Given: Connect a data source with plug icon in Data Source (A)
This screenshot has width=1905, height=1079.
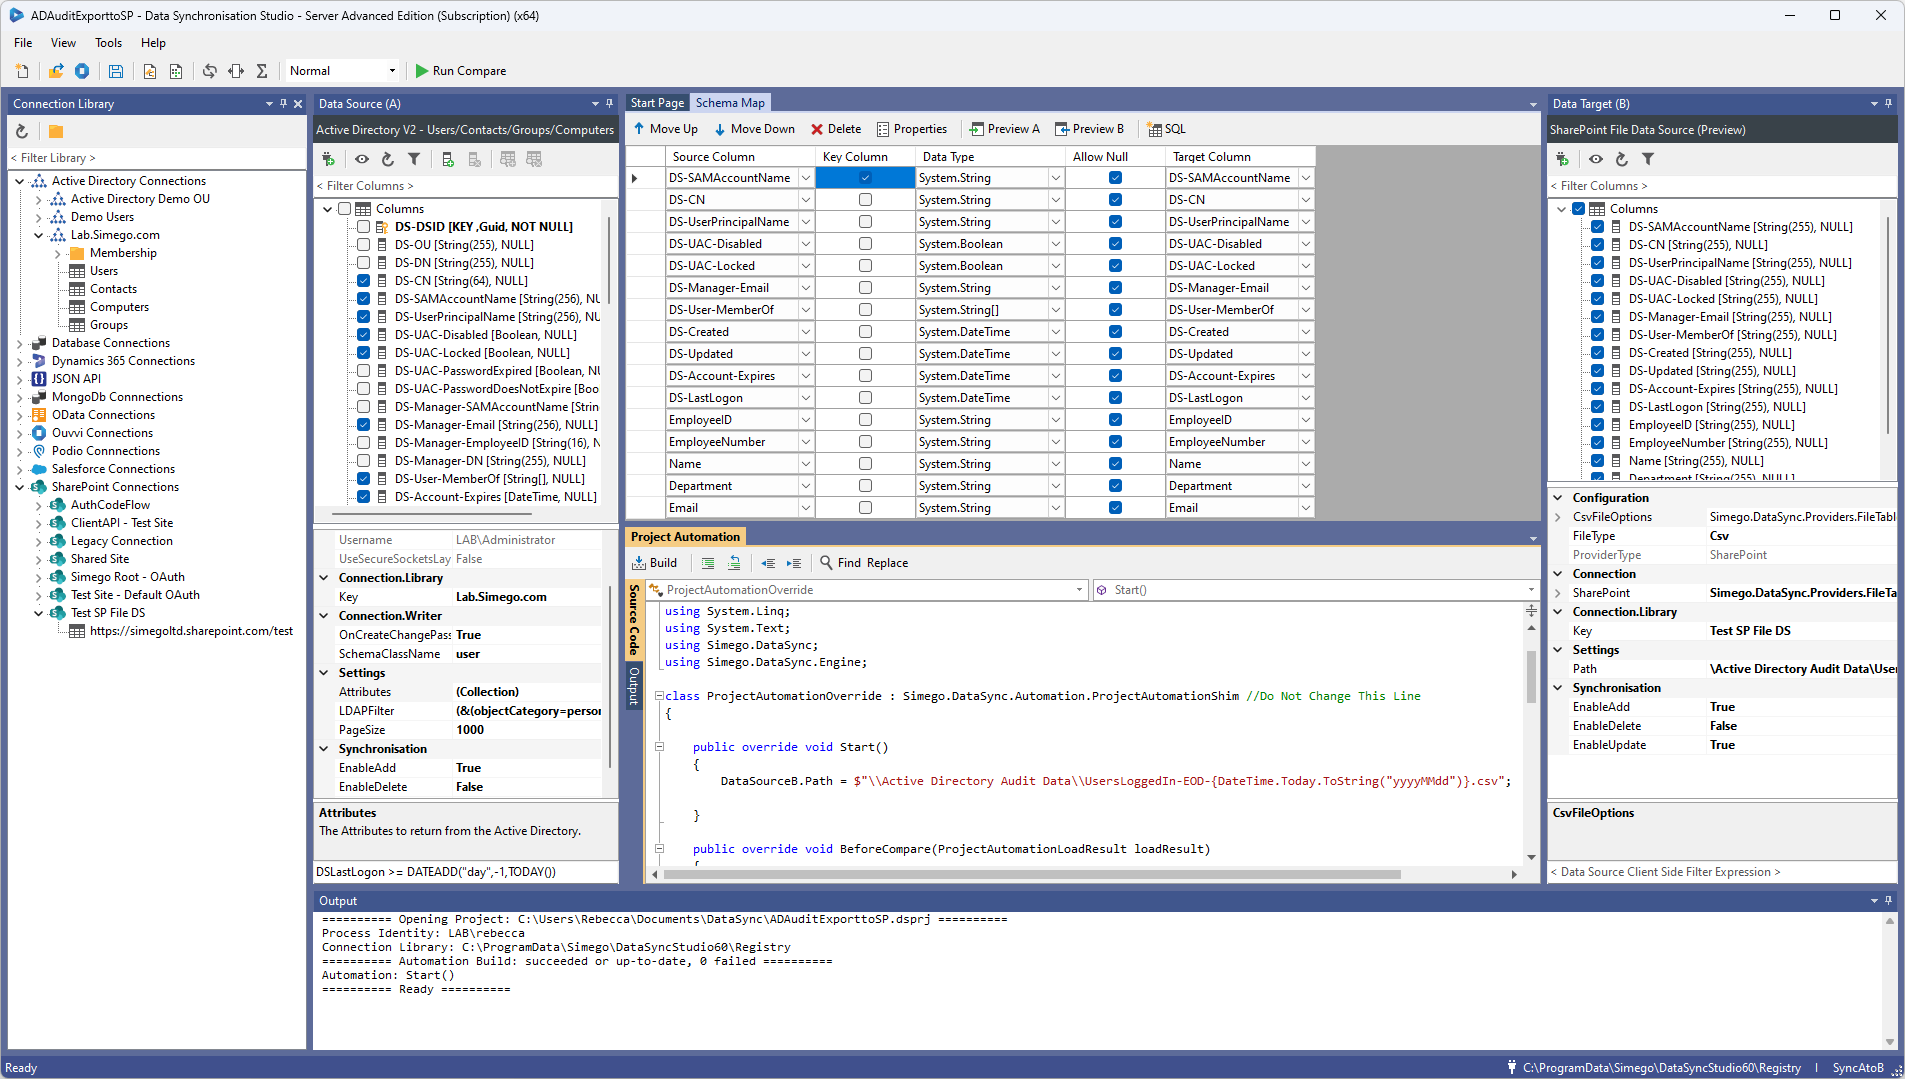Looking at the screenshot, I should [328, 159].
